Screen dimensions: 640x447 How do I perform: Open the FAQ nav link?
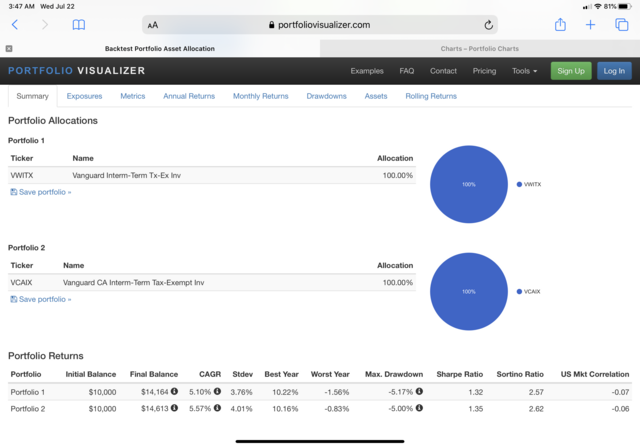coord(407,71)
